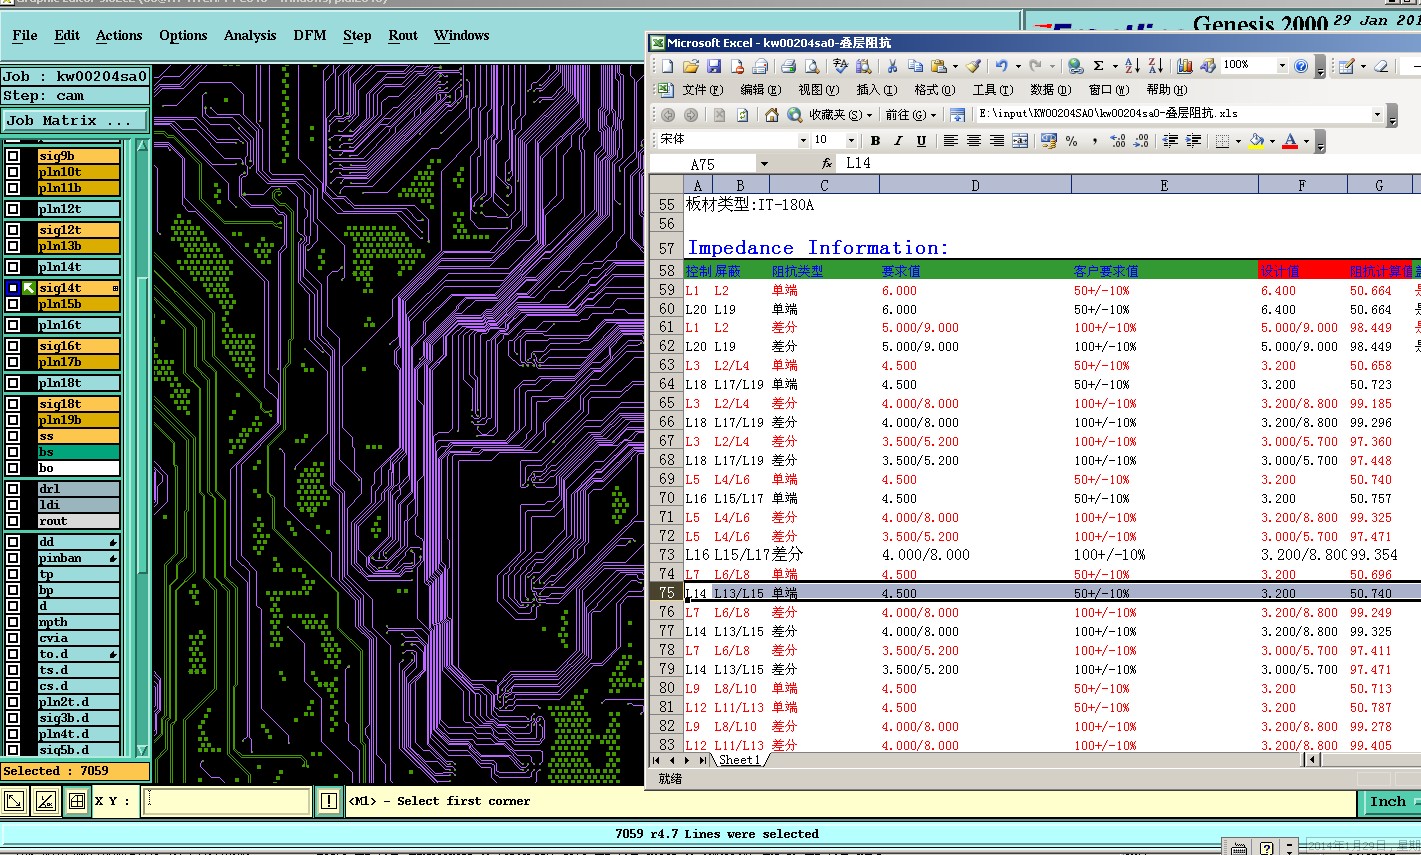Toggle the checkbox for layer pln12t
This screenshot has height=855, width=1421.
(x=13, y=209)
